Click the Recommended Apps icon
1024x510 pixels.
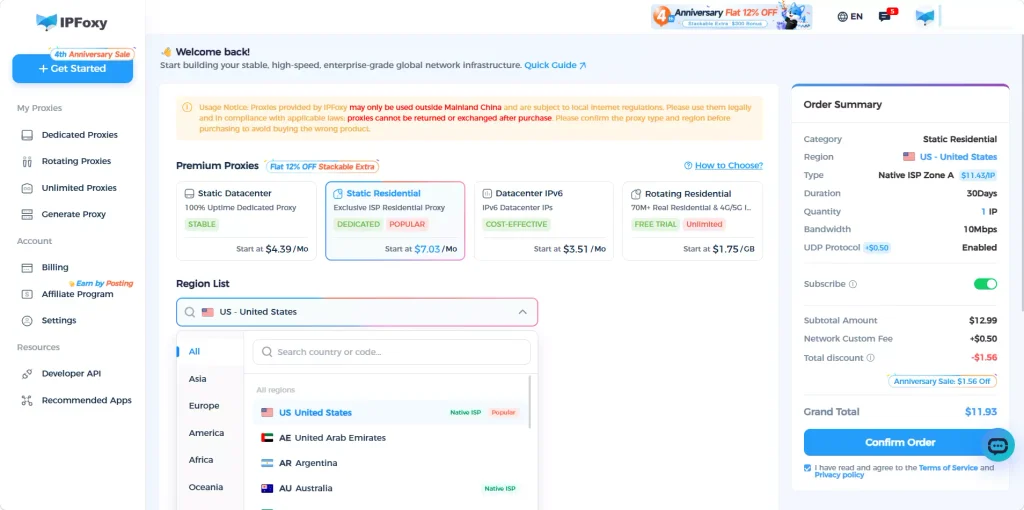[x=27, y=400]
